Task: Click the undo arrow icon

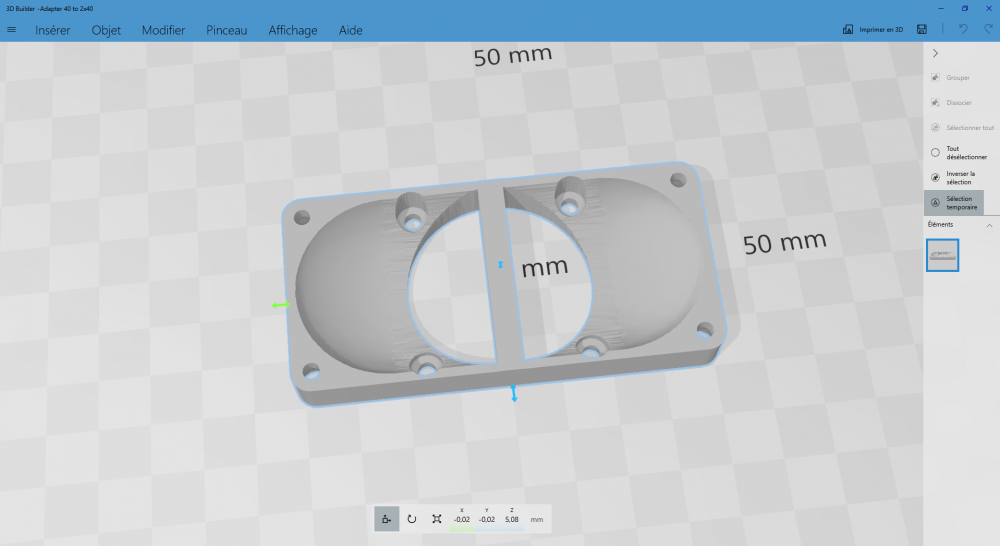Action: click(963, 29)
